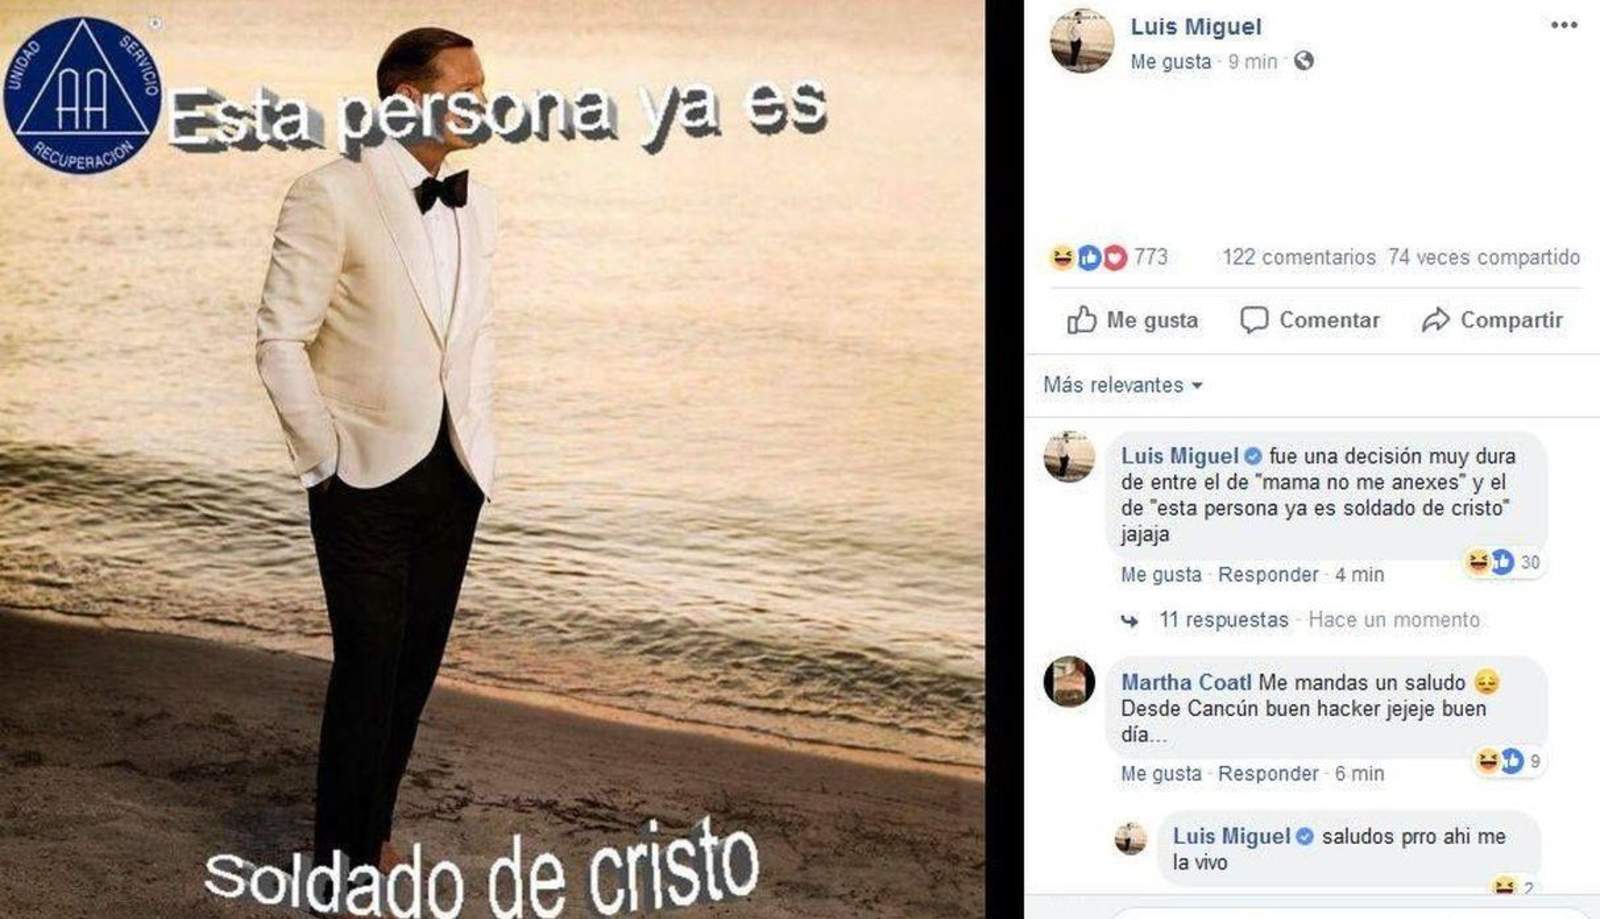Click the reply arrow beside 11 respuestas
1600x919 pixels.
[x=1129, y=621]
